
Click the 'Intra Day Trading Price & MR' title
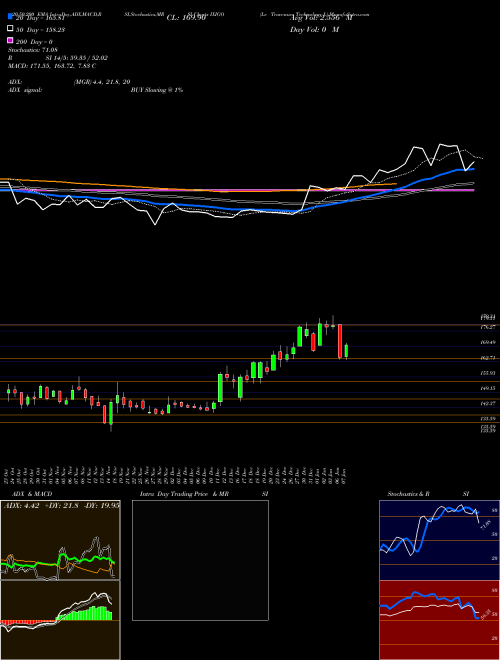(x=184, y=494)
